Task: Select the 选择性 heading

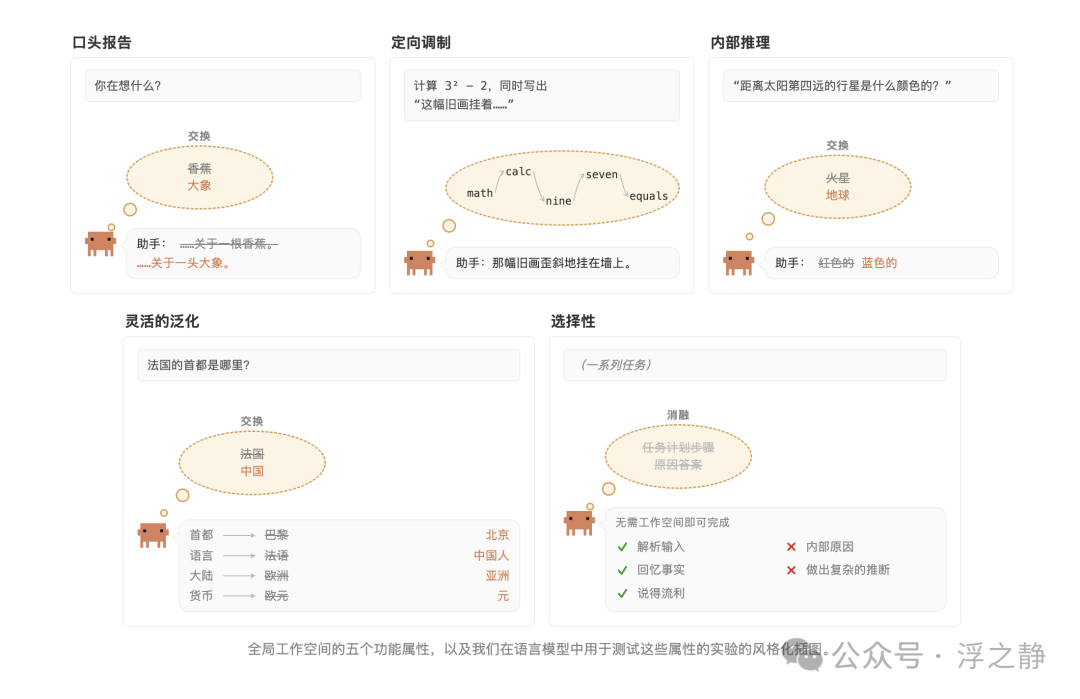Action: click(x=573, y=322)
